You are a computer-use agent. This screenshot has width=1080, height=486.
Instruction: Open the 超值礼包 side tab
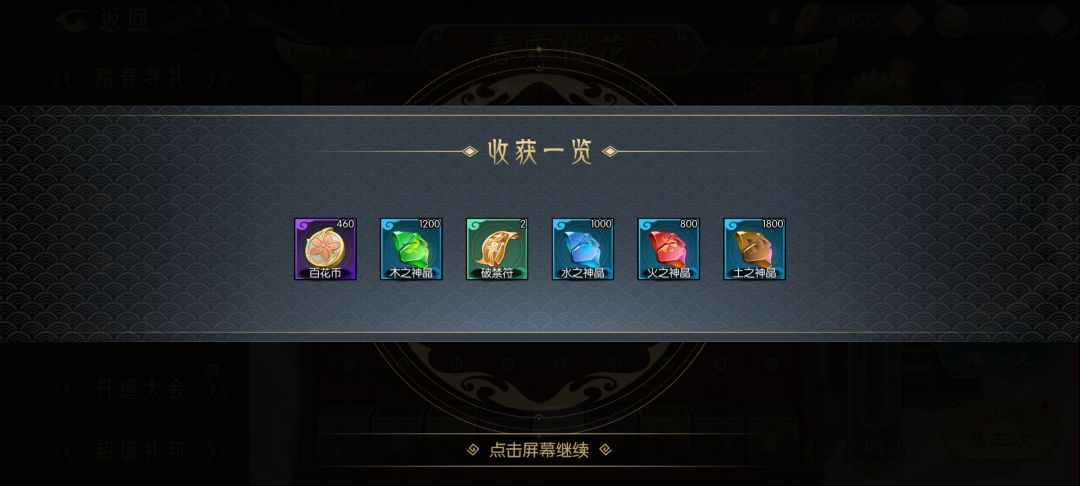(141, 451)
